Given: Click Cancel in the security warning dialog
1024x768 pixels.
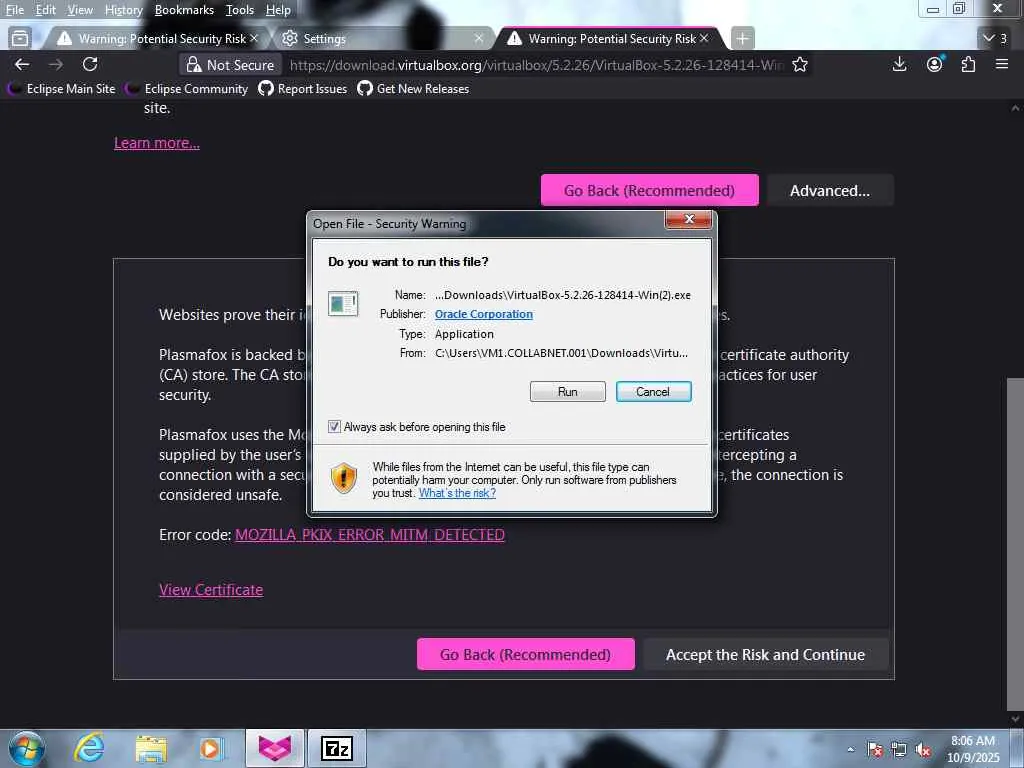Looking at the screenshot, I should pyautogui.click(x=653, y=391).
